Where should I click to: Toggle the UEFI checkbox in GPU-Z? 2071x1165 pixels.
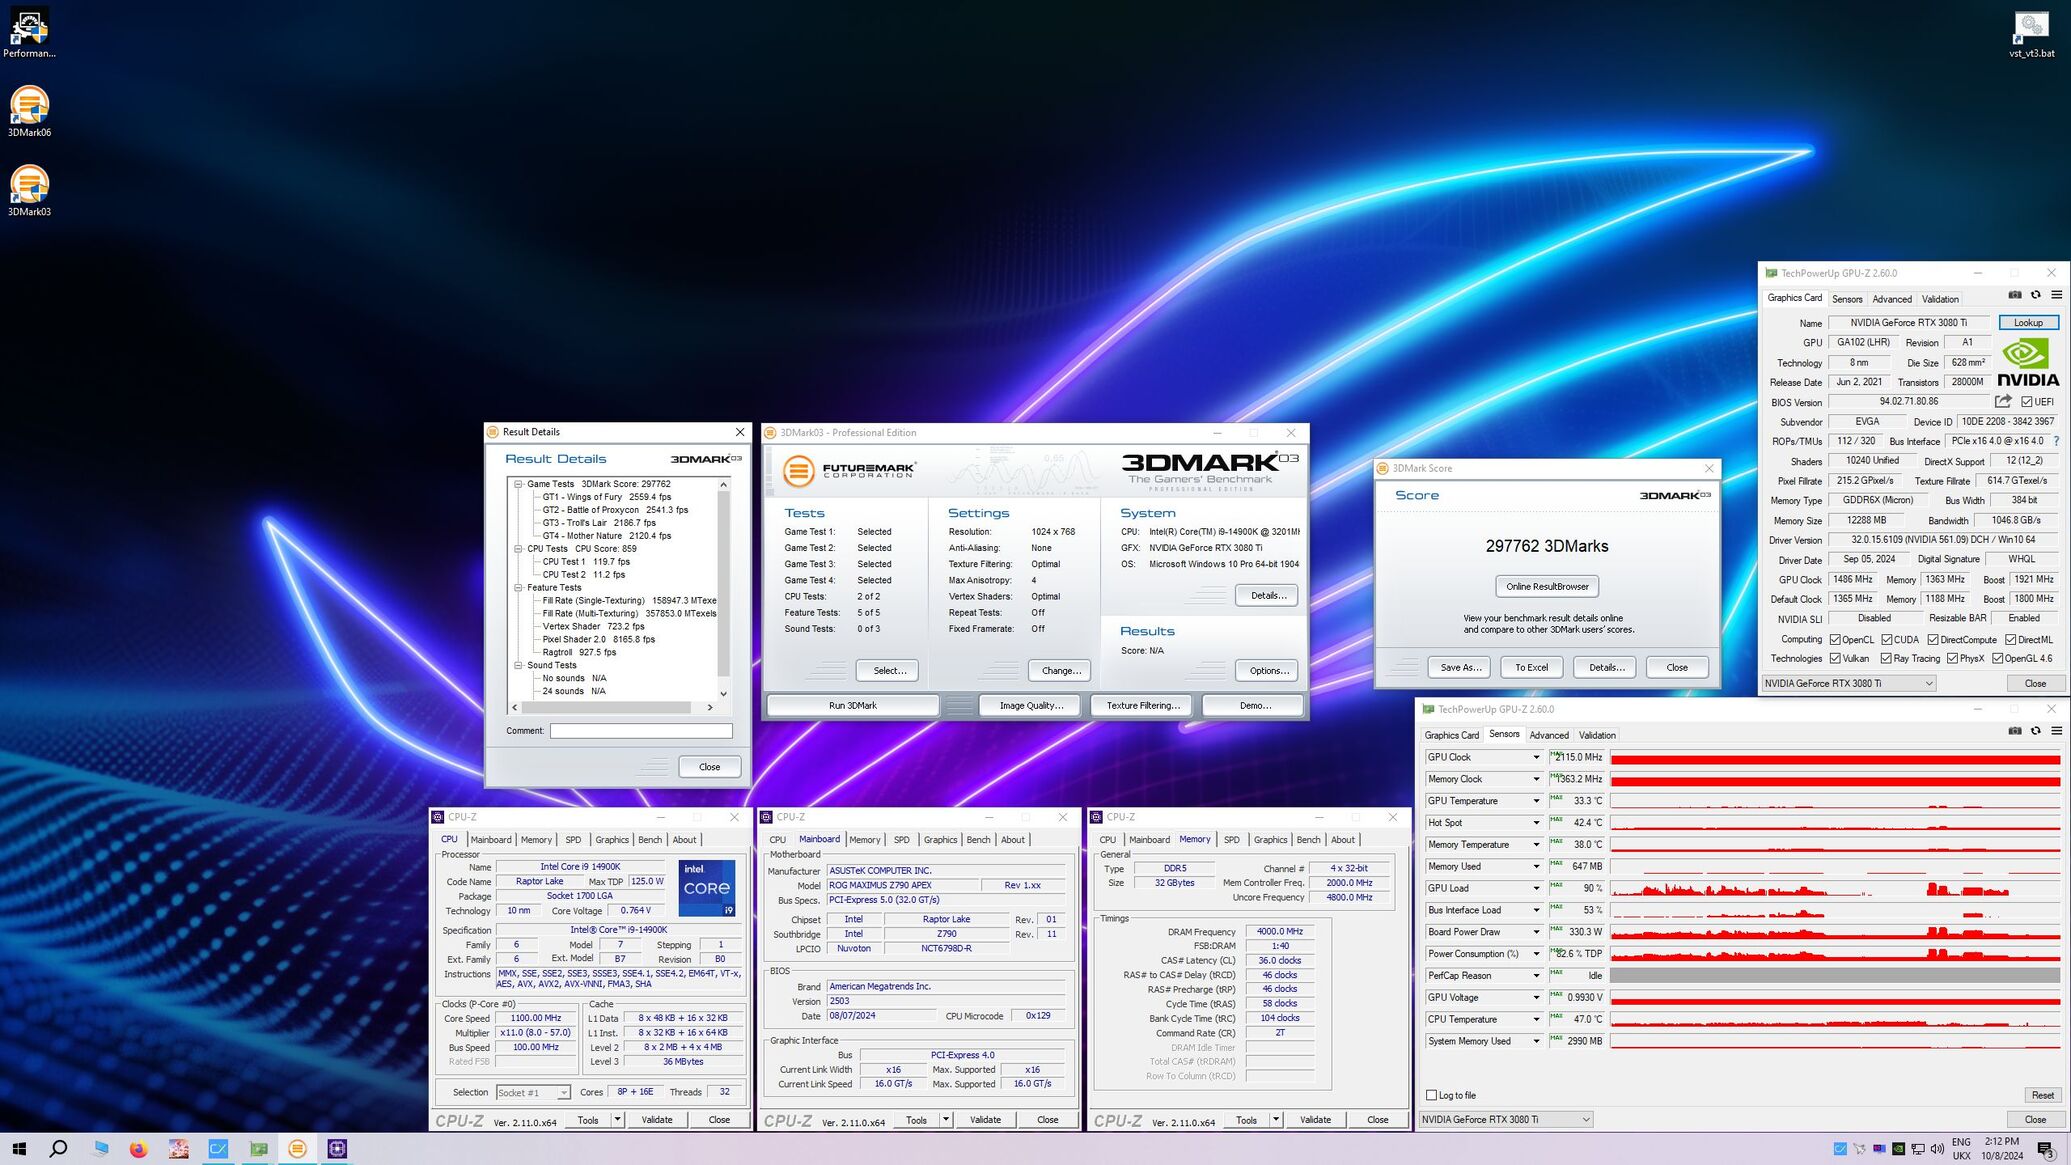pyautogui.click(x=2027, y=402)
